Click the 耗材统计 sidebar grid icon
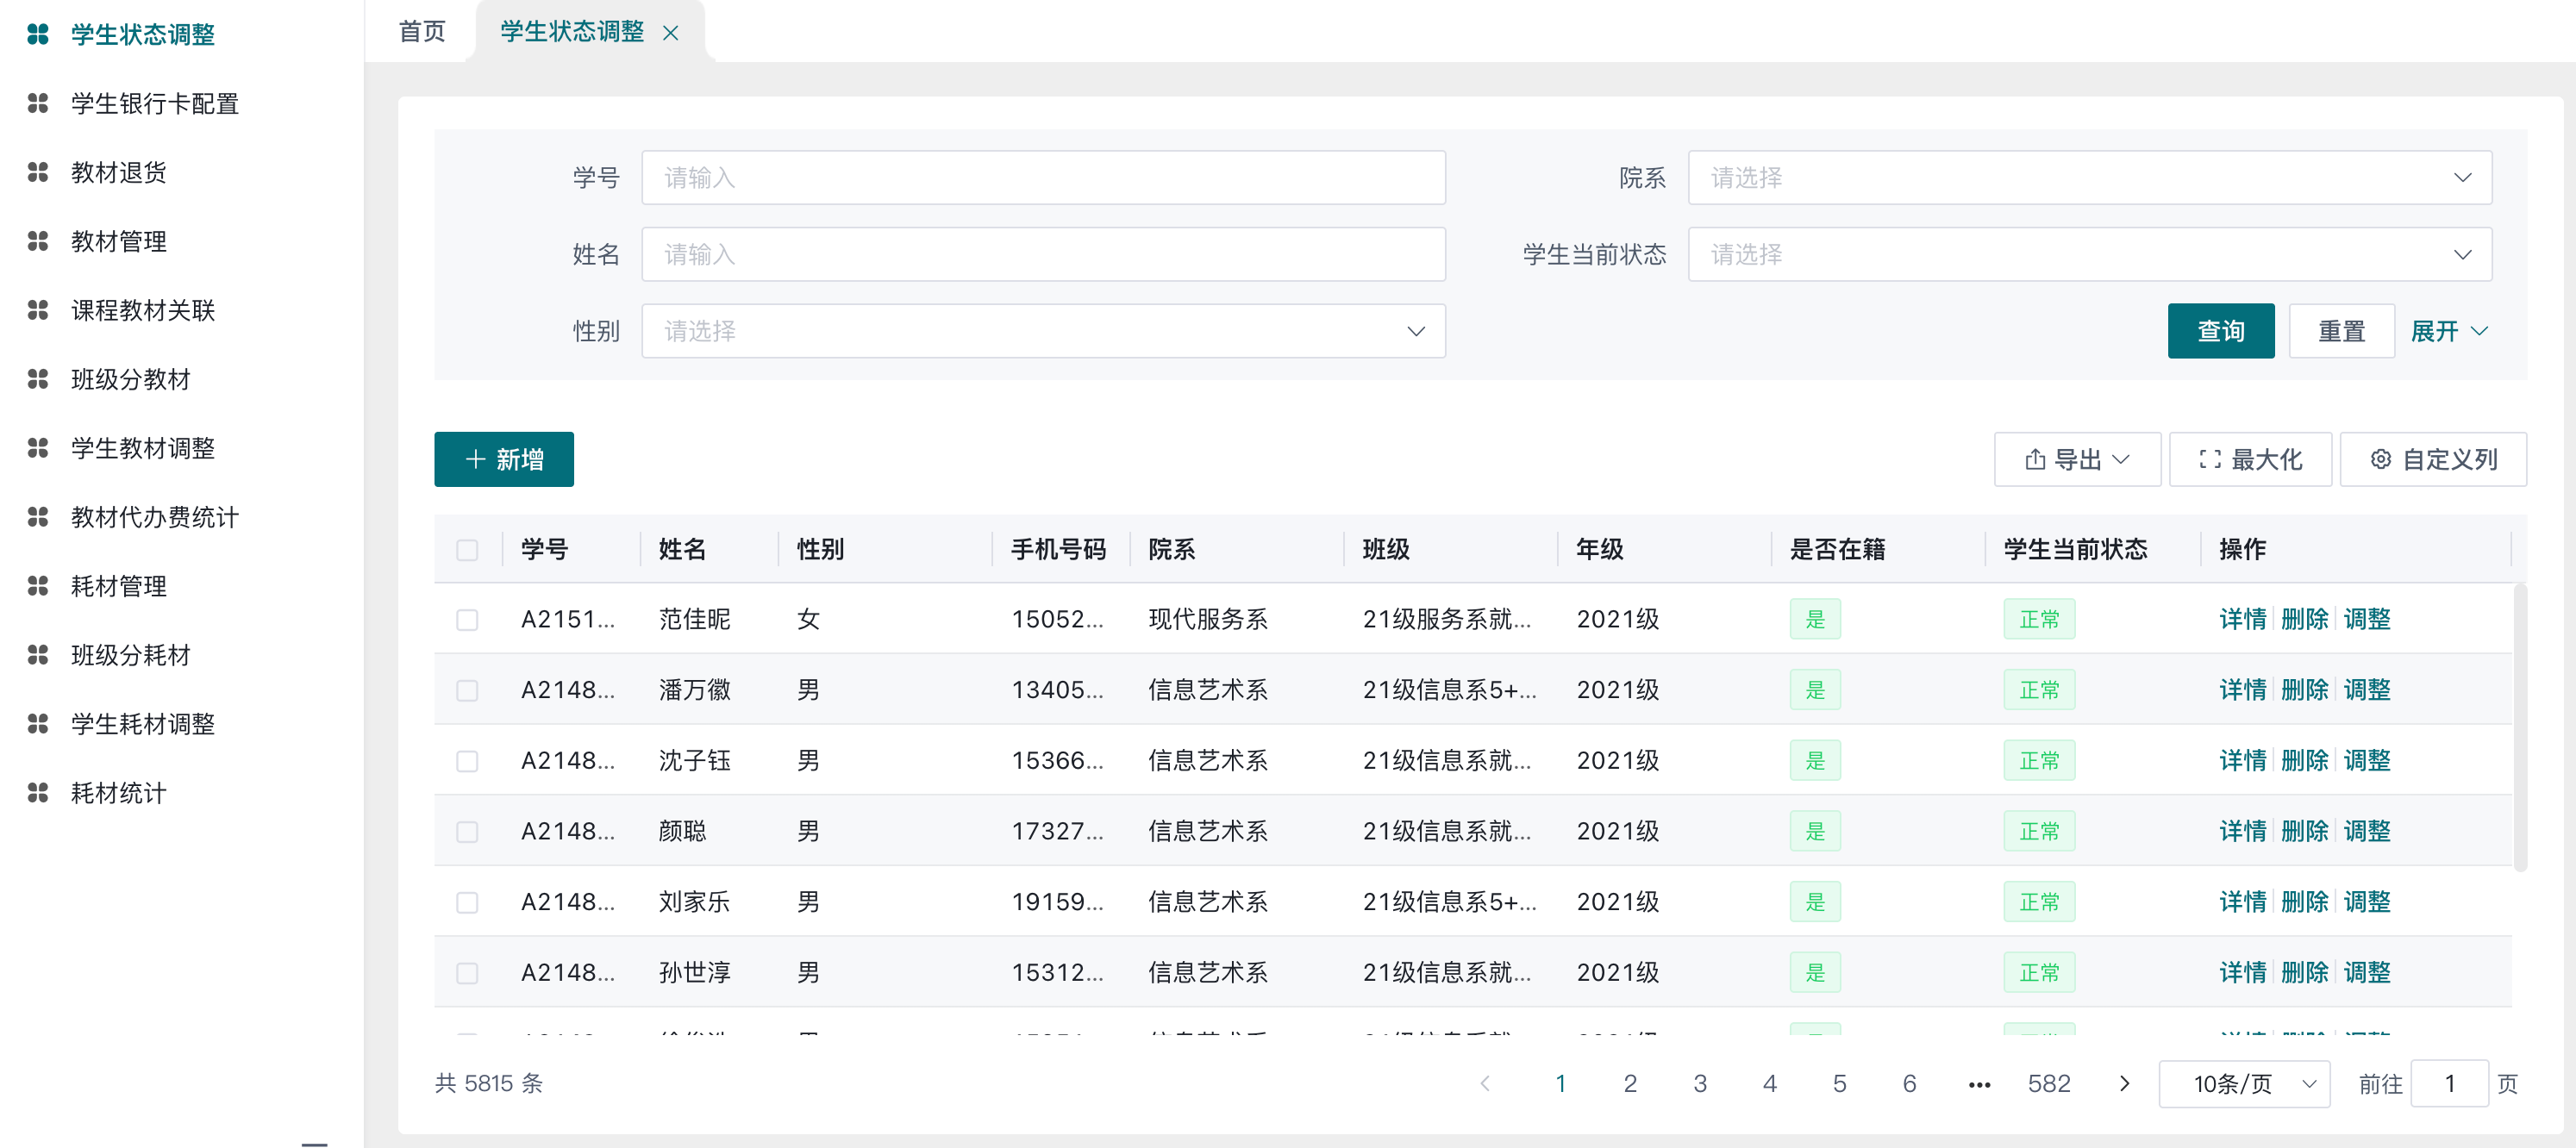2576x1148 pixels. click(38, 794)
